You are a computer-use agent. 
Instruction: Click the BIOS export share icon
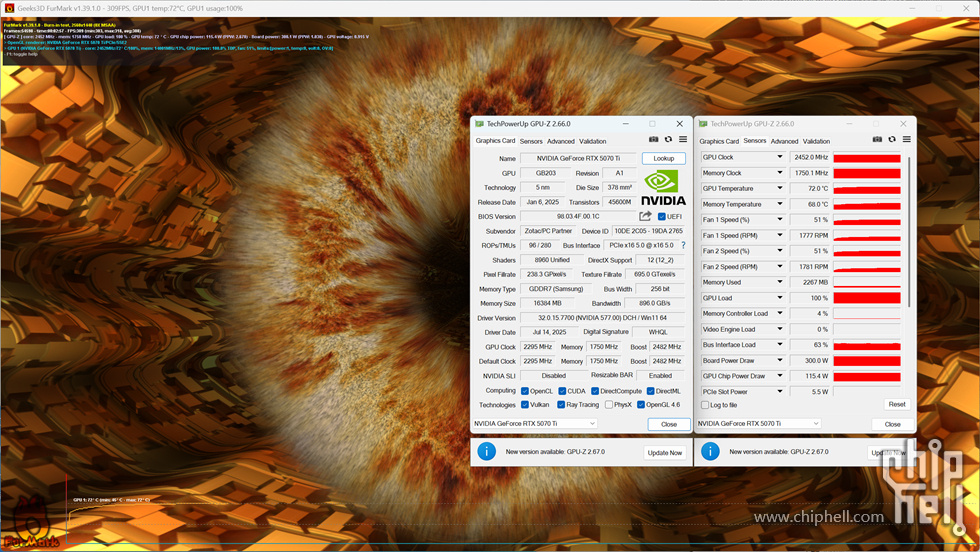point(645,216)
